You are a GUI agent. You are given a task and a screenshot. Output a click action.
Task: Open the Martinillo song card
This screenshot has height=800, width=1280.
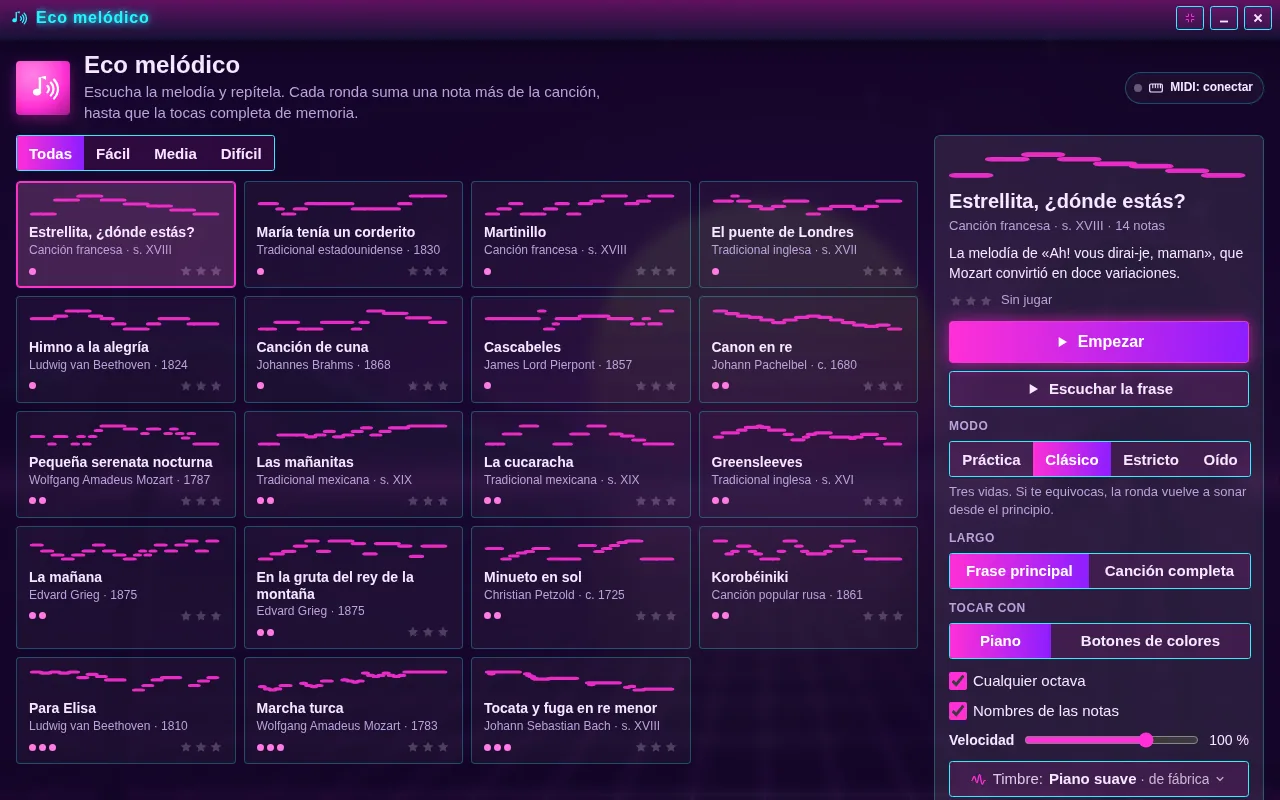580,234
